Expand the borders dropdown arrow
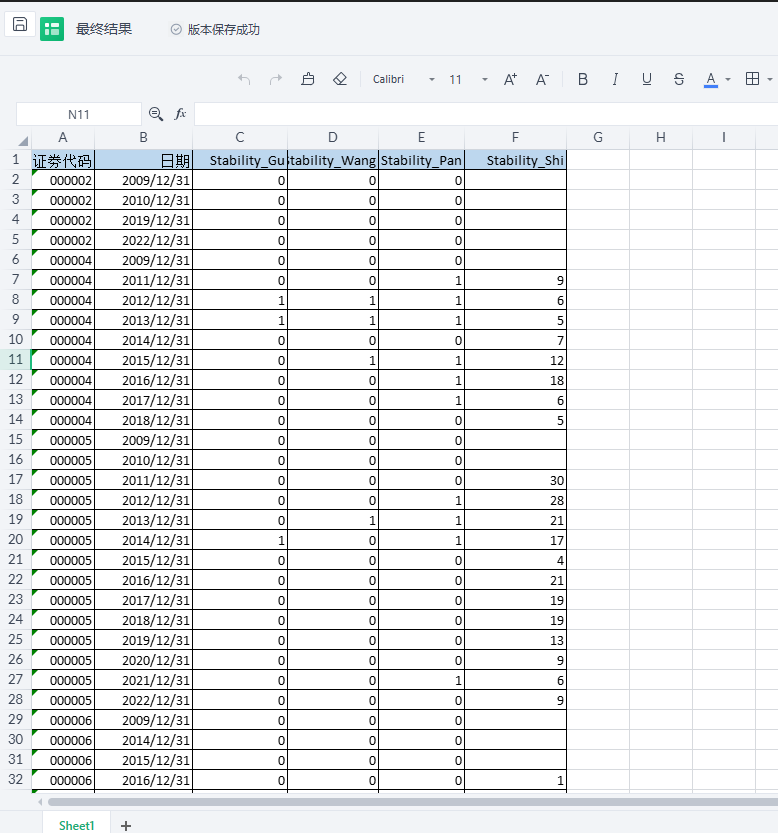 point(771,79)
